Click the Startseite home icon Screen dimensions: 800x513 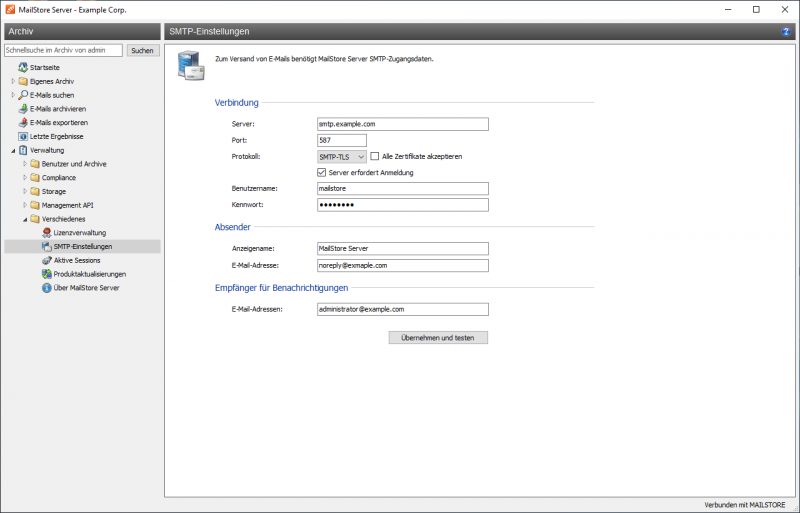[22, 67]
